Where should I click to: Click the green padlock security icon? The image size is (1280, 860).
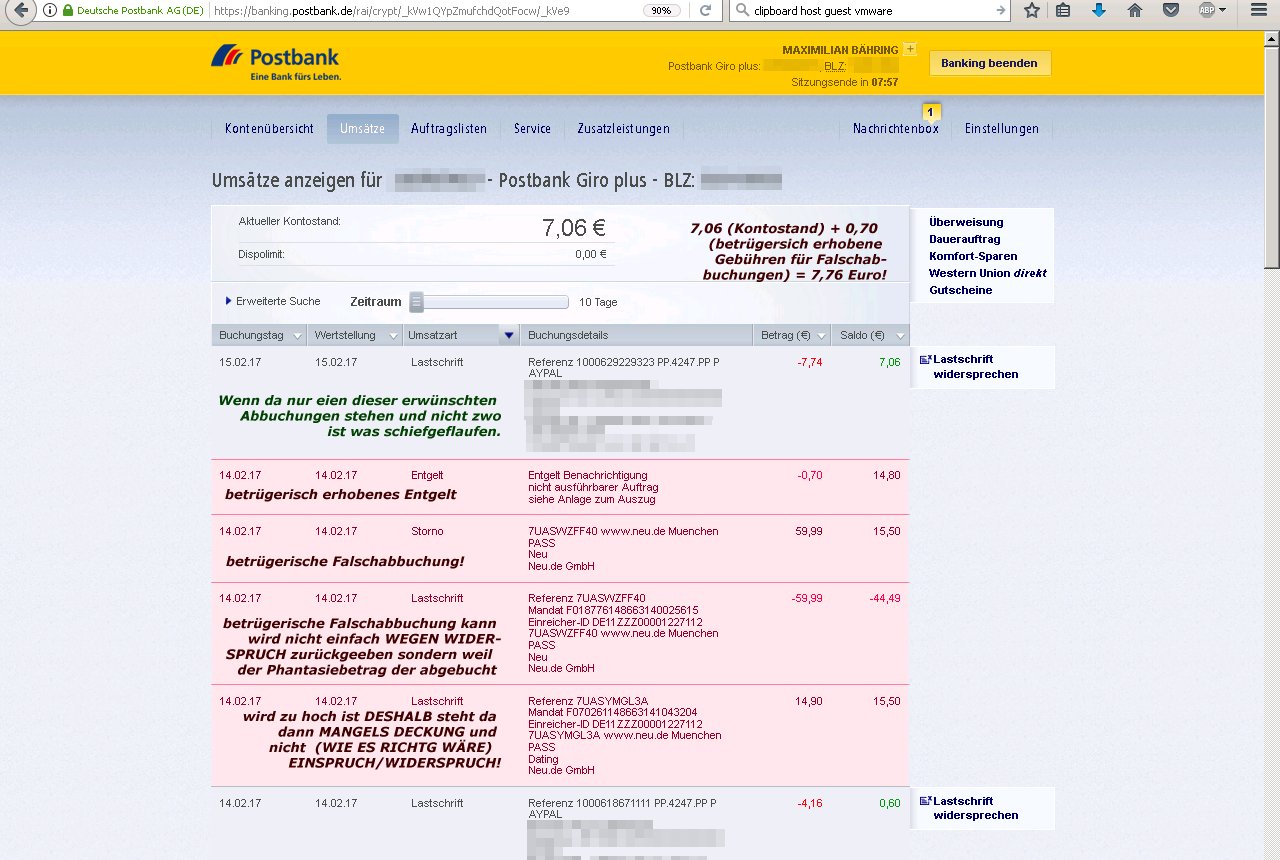click(68, 11)
